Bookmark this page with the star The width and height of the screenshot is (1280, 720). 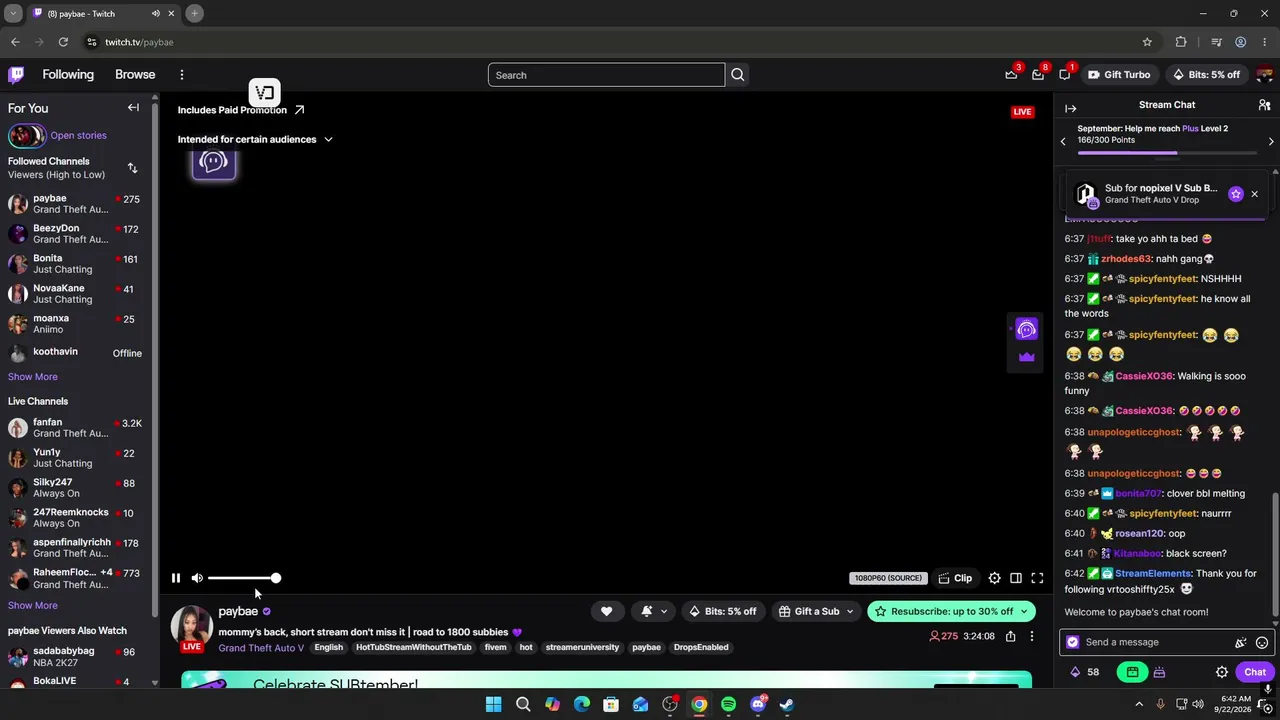(1147, 42)
